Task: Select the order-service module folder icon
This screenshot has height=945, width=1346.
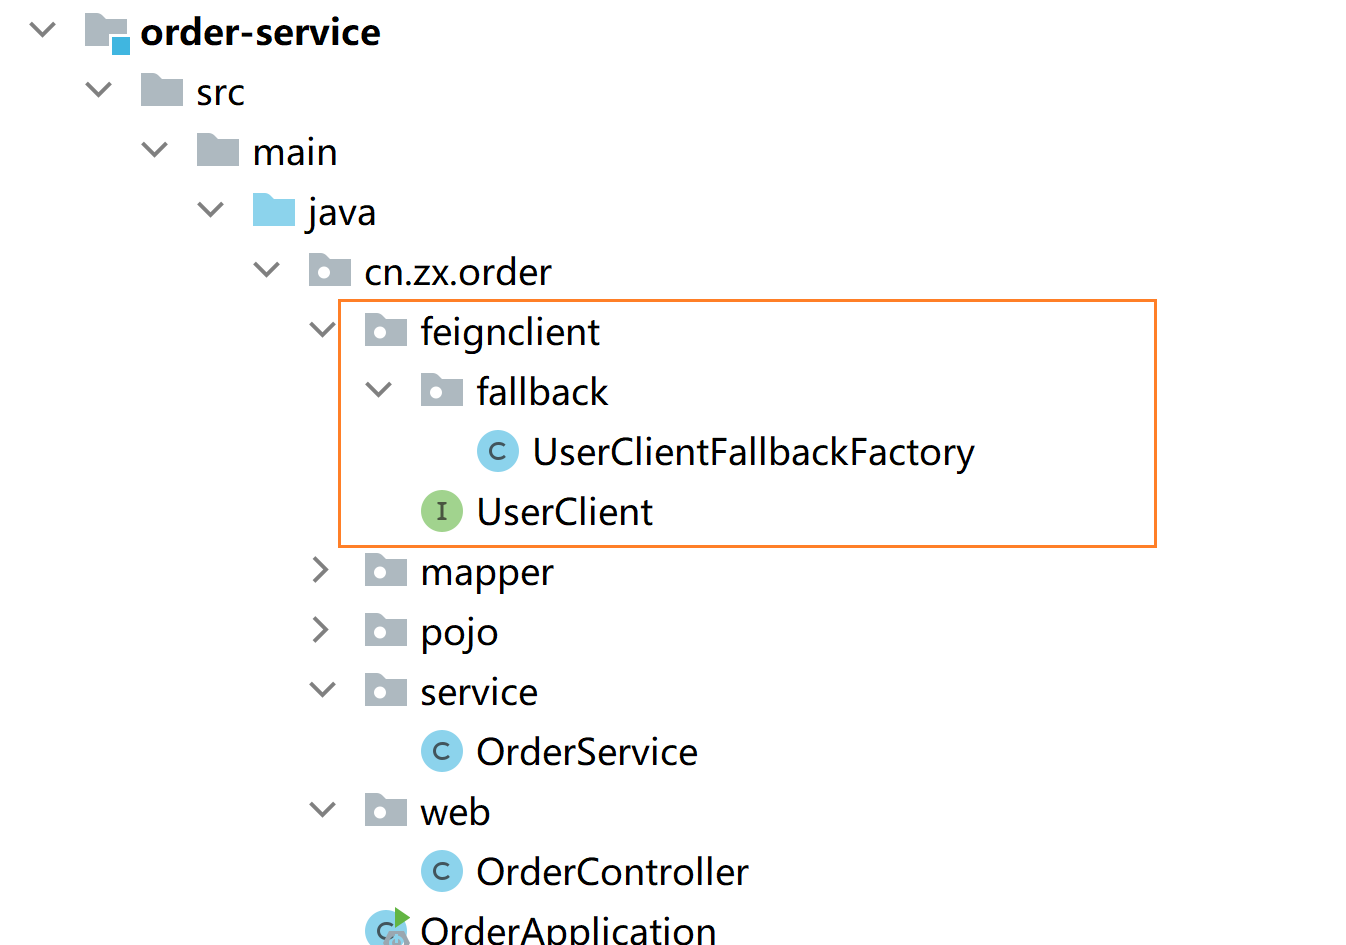Action: pyautogui.click(x=107, y=33)
